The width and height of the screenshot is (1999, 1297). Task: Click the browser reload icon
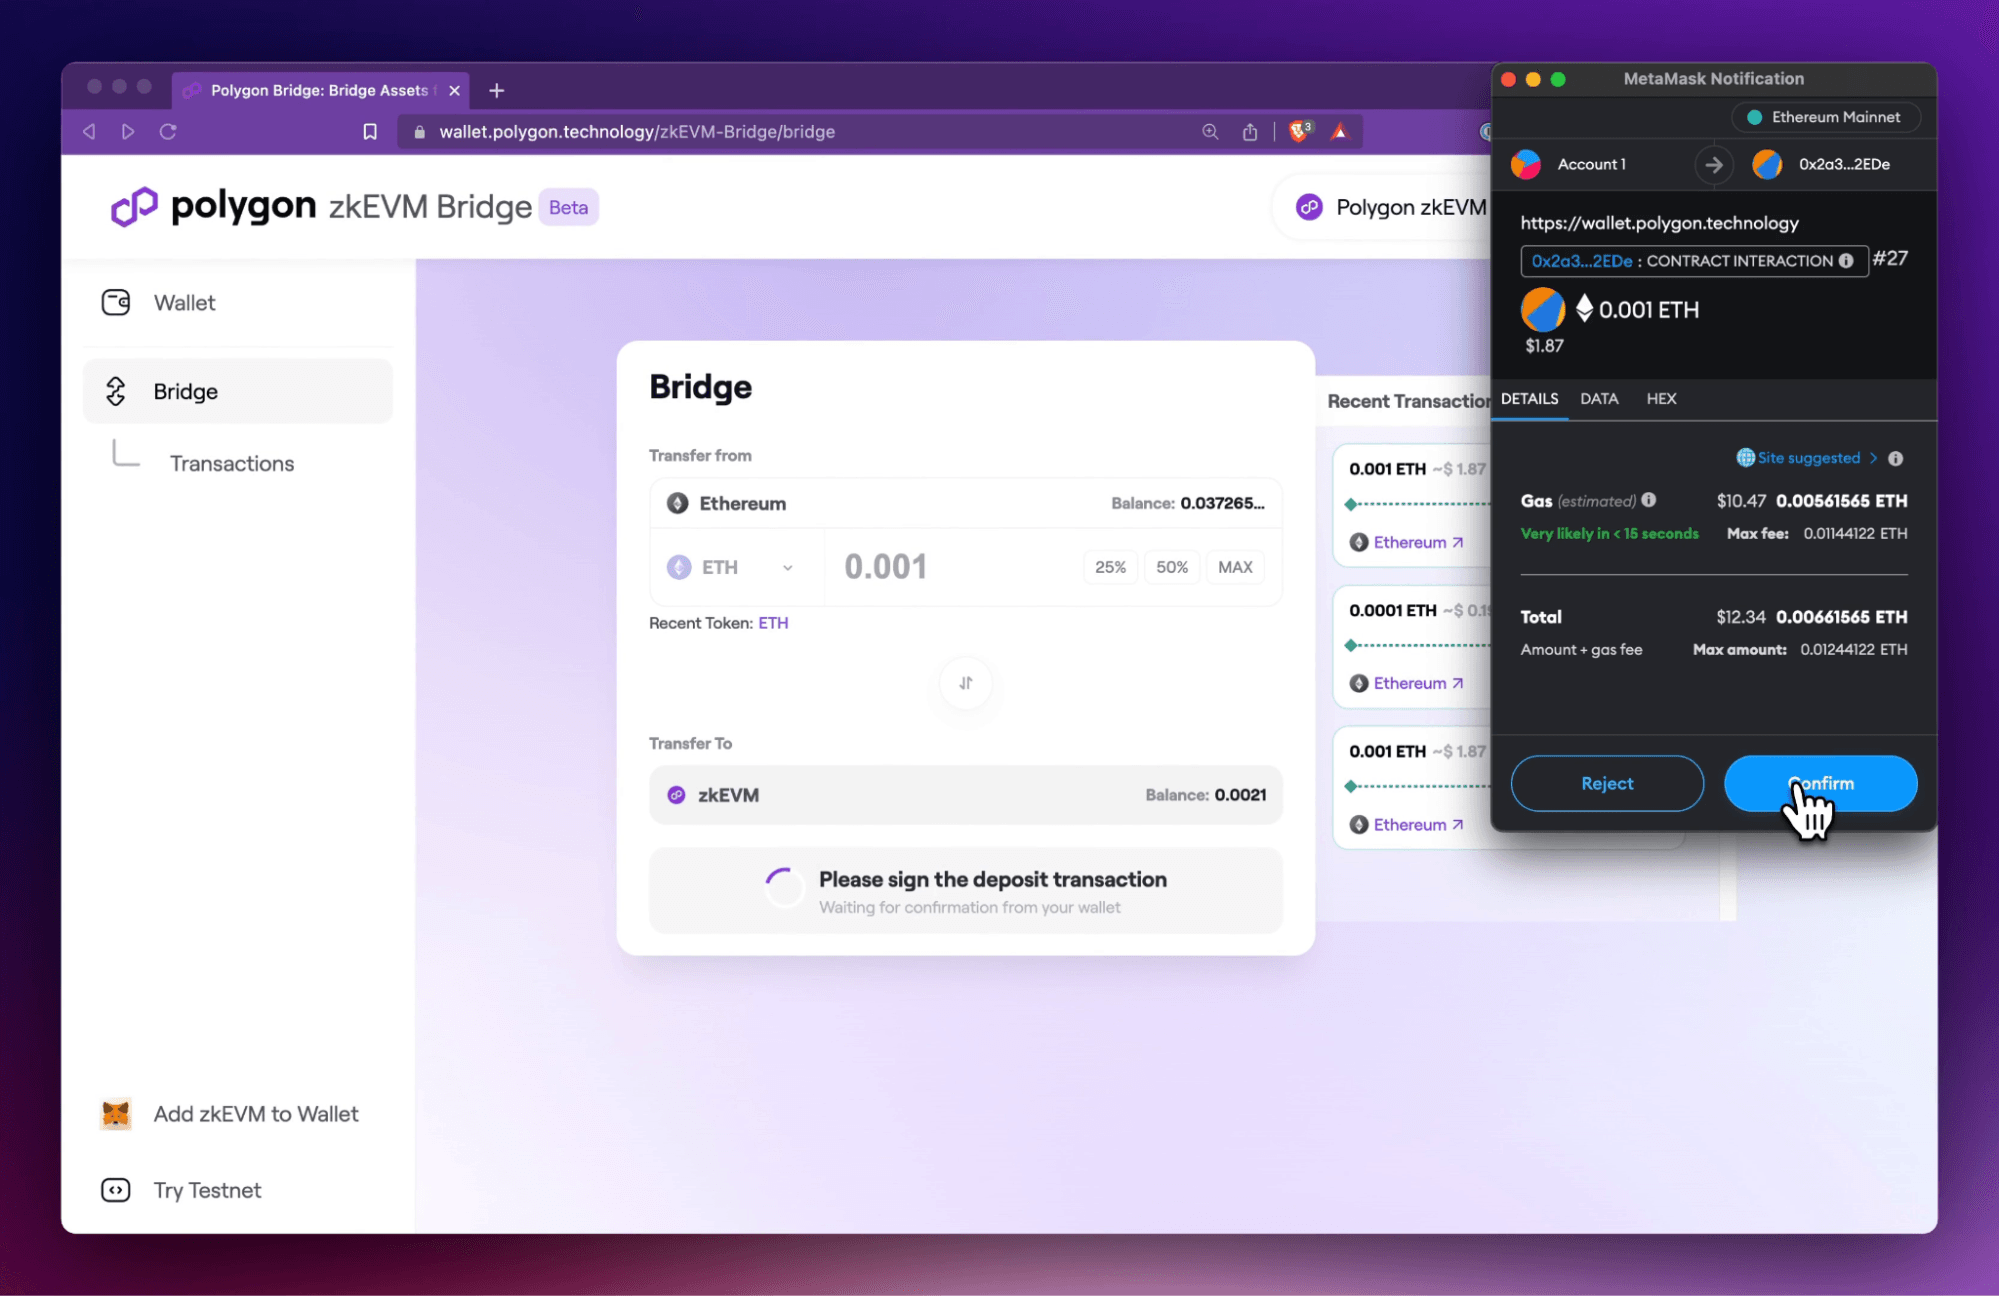(x=168, y=131)
